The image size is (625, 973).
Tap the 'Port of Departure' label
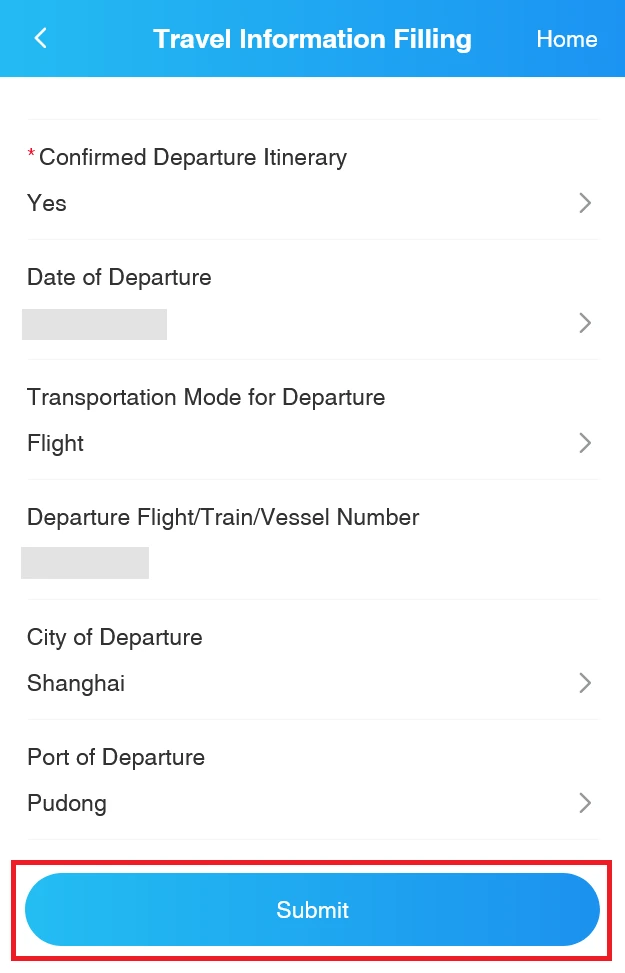(116, 757)
